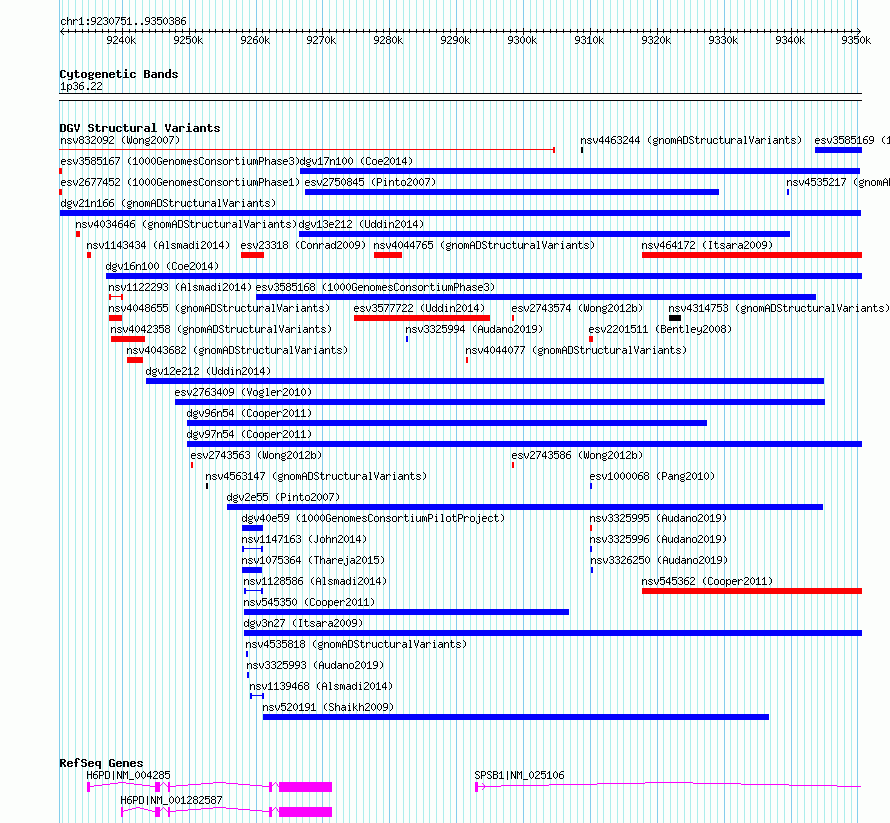Select the Cytogenetic Bands track title

tap(119, 74)
